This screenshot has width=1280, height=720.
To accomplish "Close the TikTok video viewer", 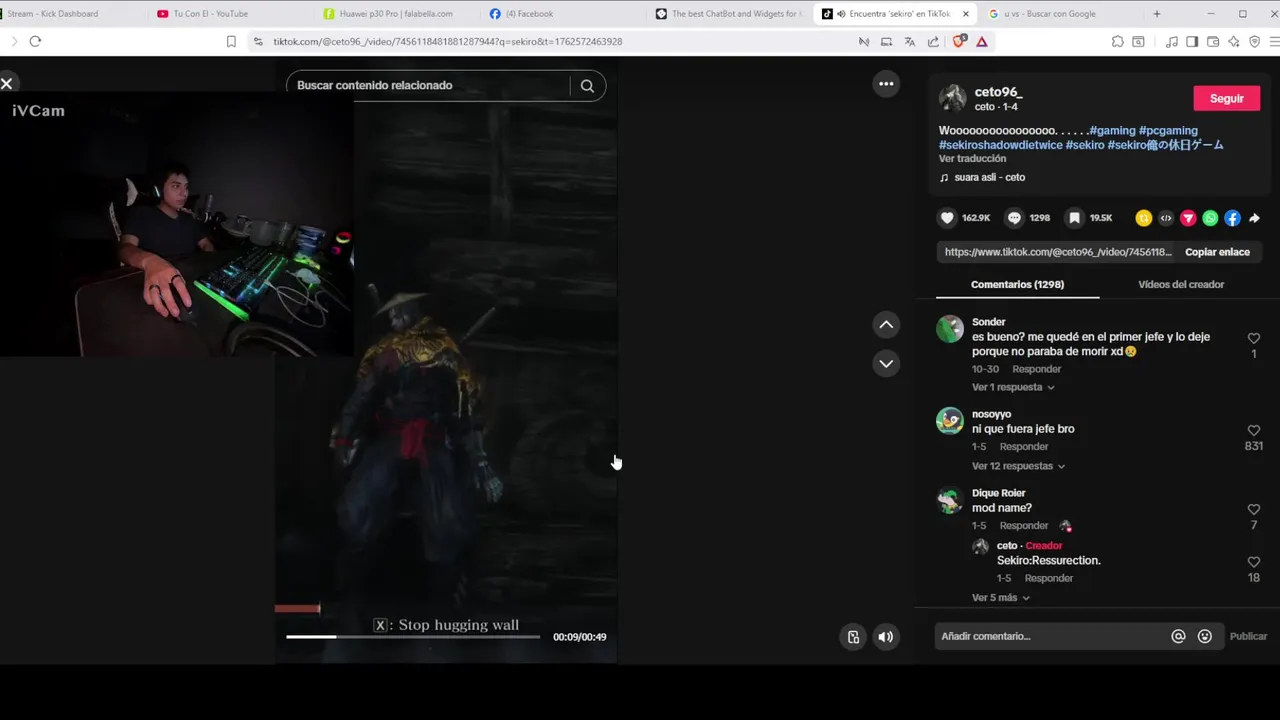I will 7,84.
